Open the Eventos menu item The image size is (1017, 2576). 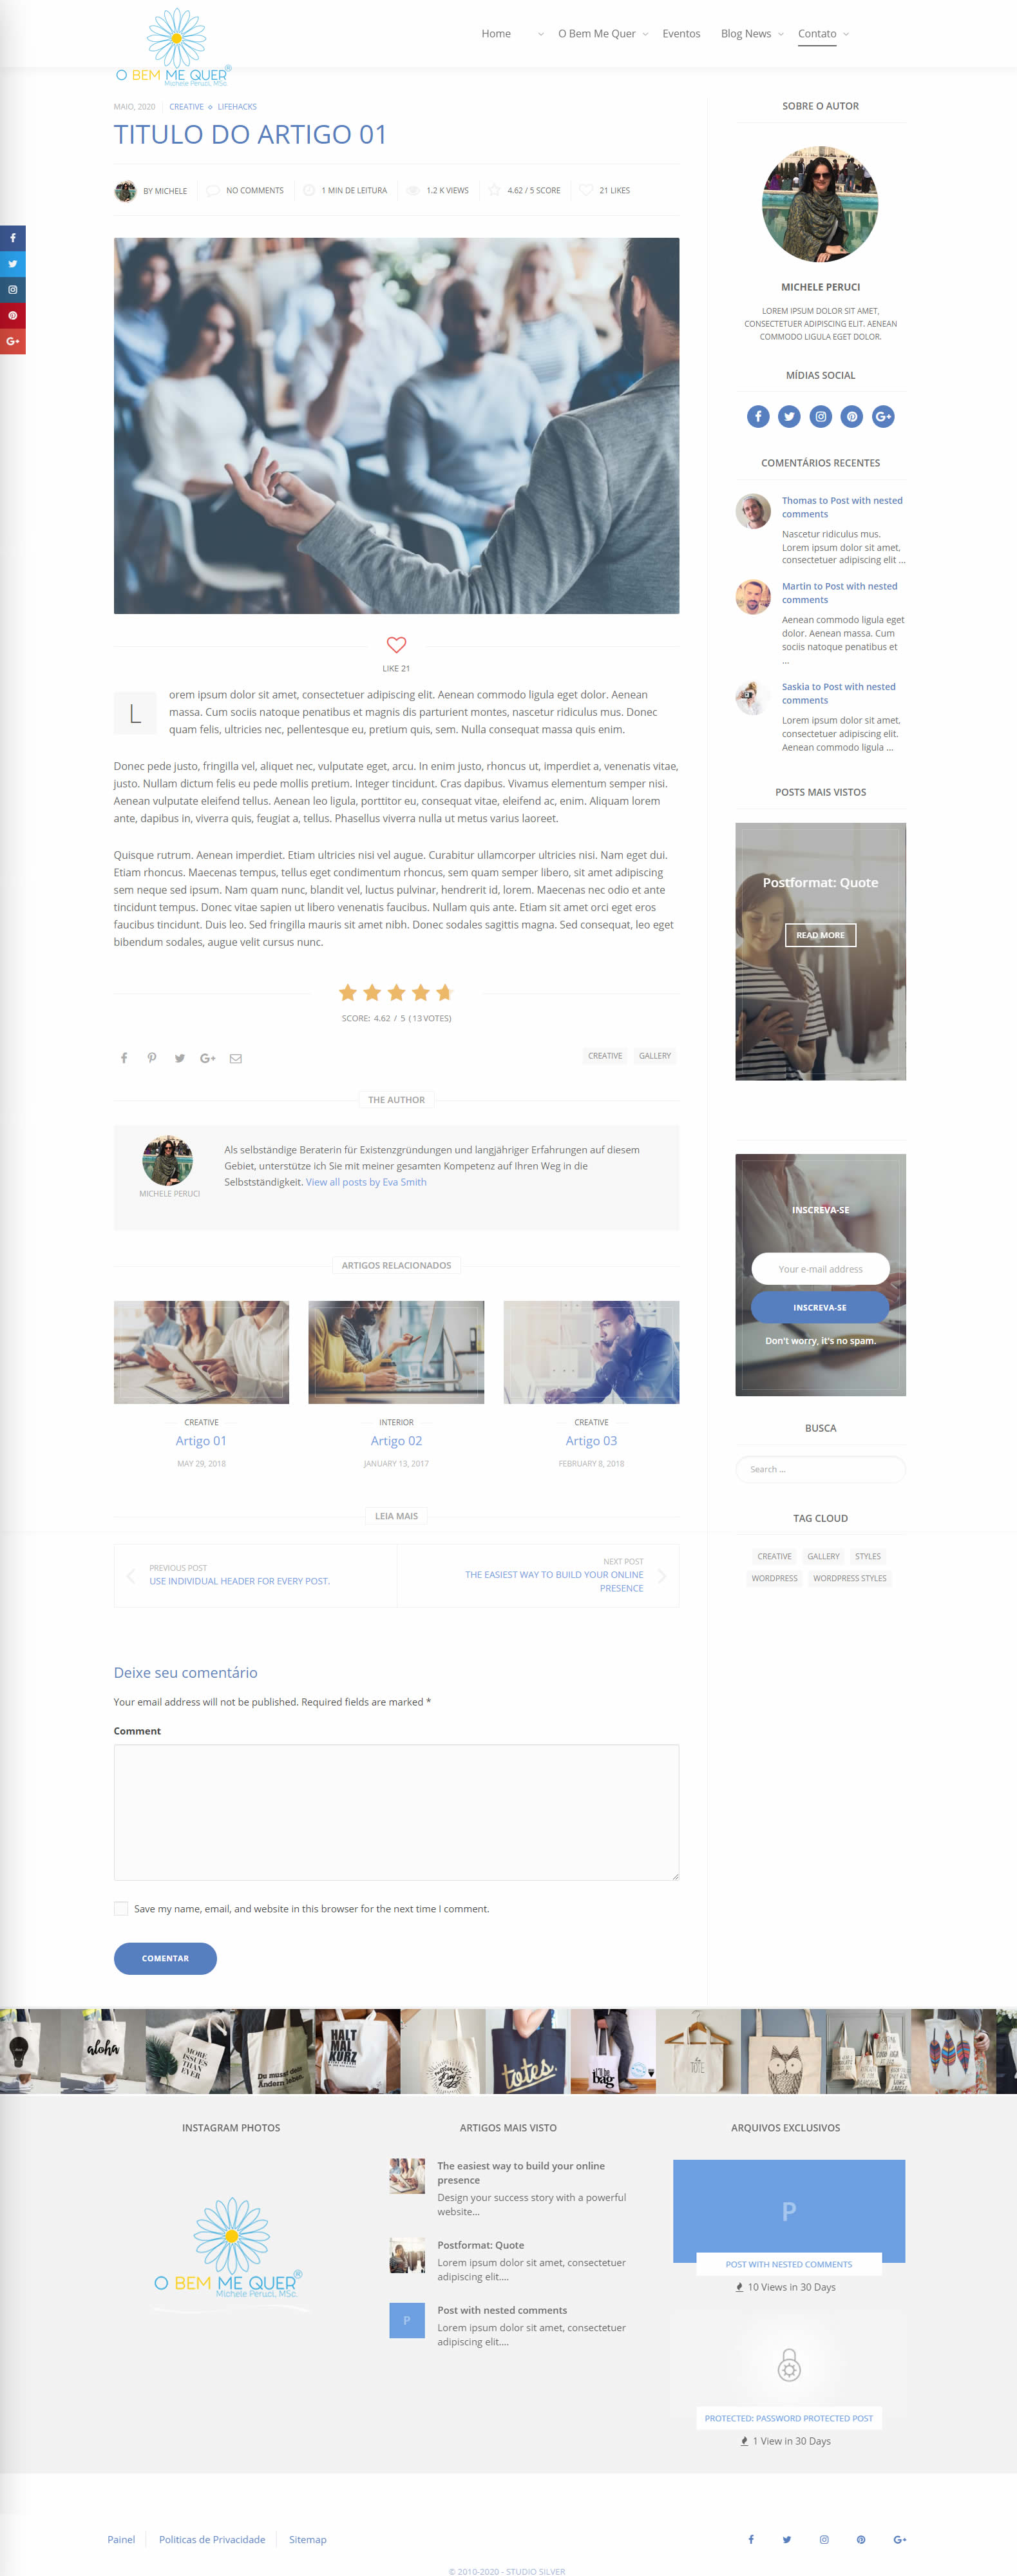[x=681, y=34]
